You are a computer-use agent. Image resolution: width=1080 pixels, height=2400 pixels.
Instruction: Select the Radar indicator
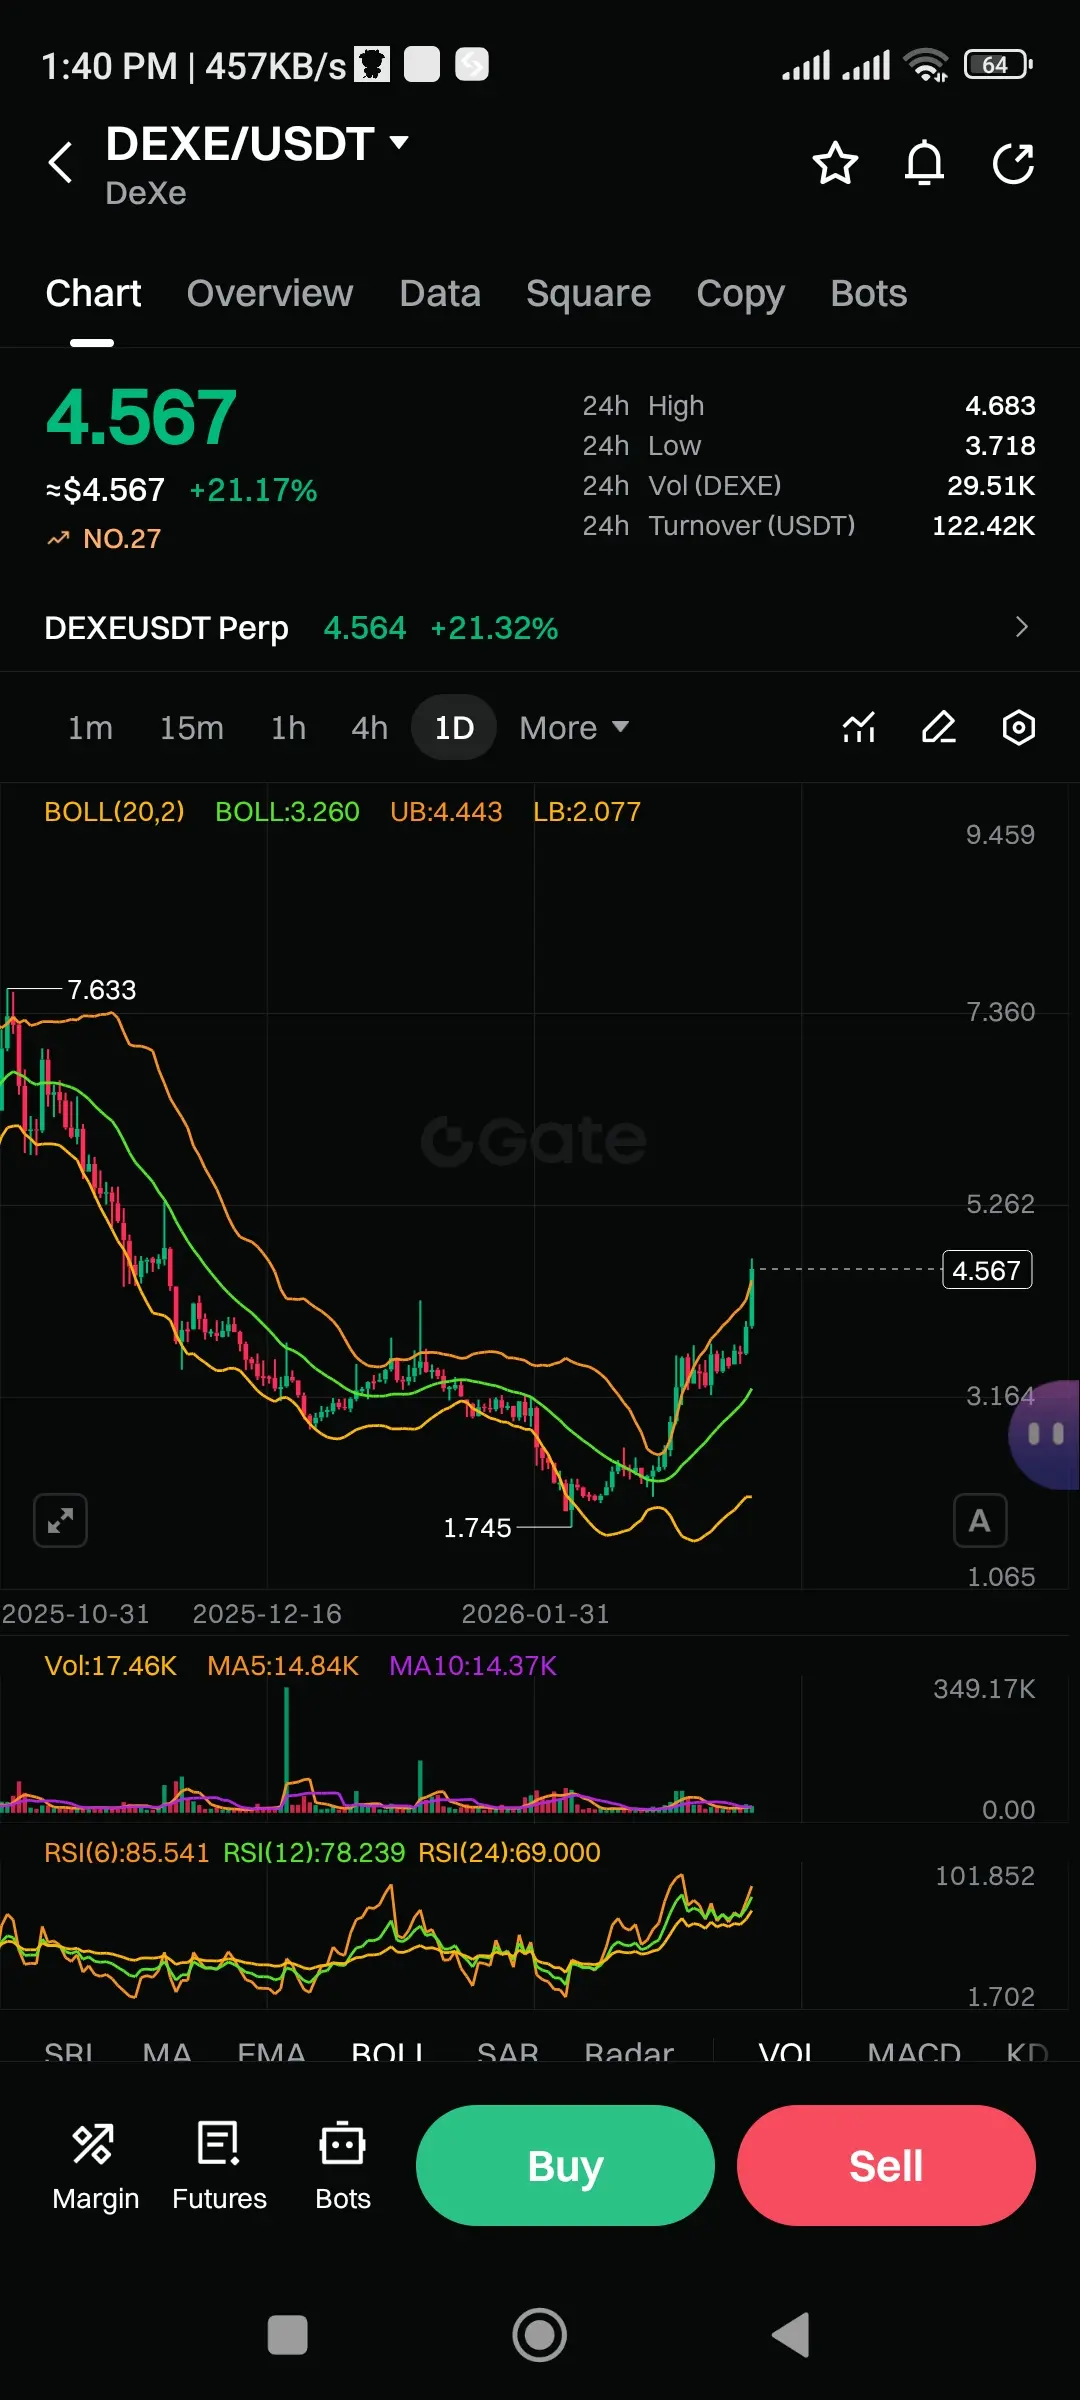click(x=629, y=2054)
